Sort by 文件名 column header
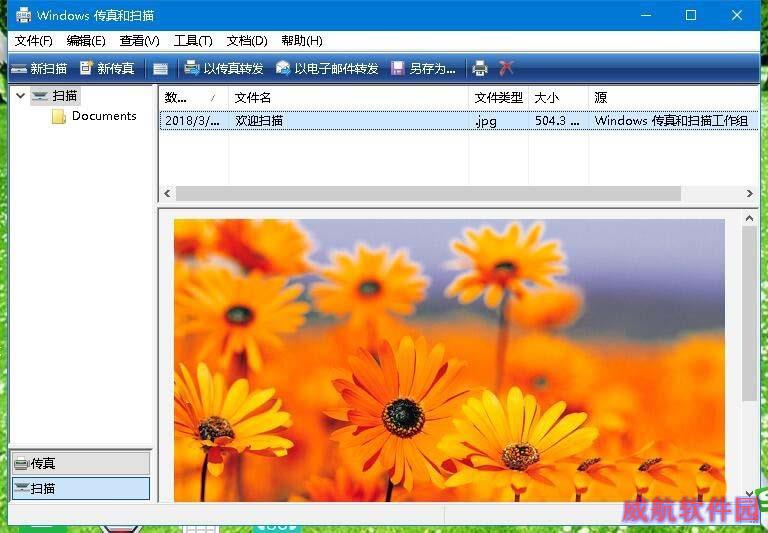768x533 pixels. point(348,97)
